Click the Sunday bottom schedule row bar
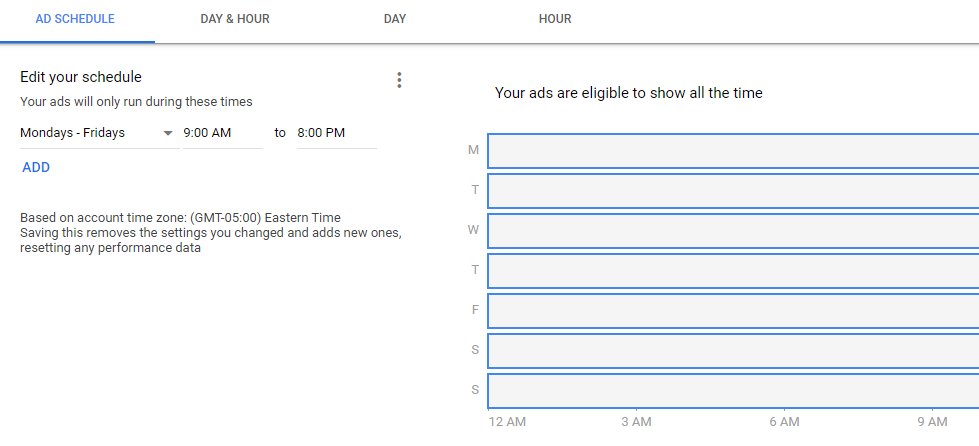Image resolution: width=979 pixels, height=446 pixels. pyautogui.click(x=733, y=391)
